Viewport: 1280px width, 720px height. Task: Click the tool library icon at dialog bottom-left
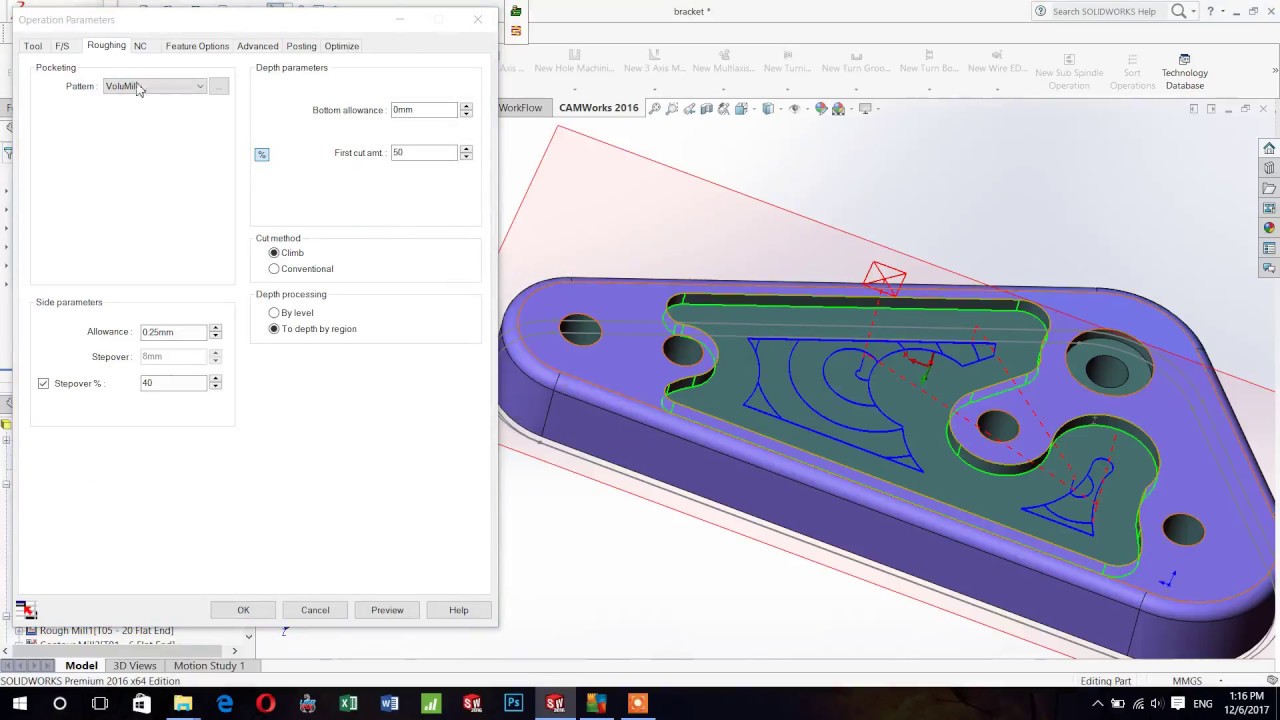pos(26,609)
